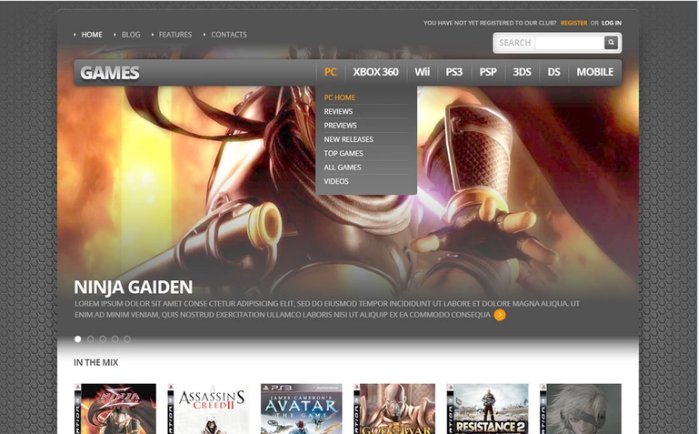Open the MOBILE platform menu
This screenshot has width=699, height=434.
pos(595,72)
